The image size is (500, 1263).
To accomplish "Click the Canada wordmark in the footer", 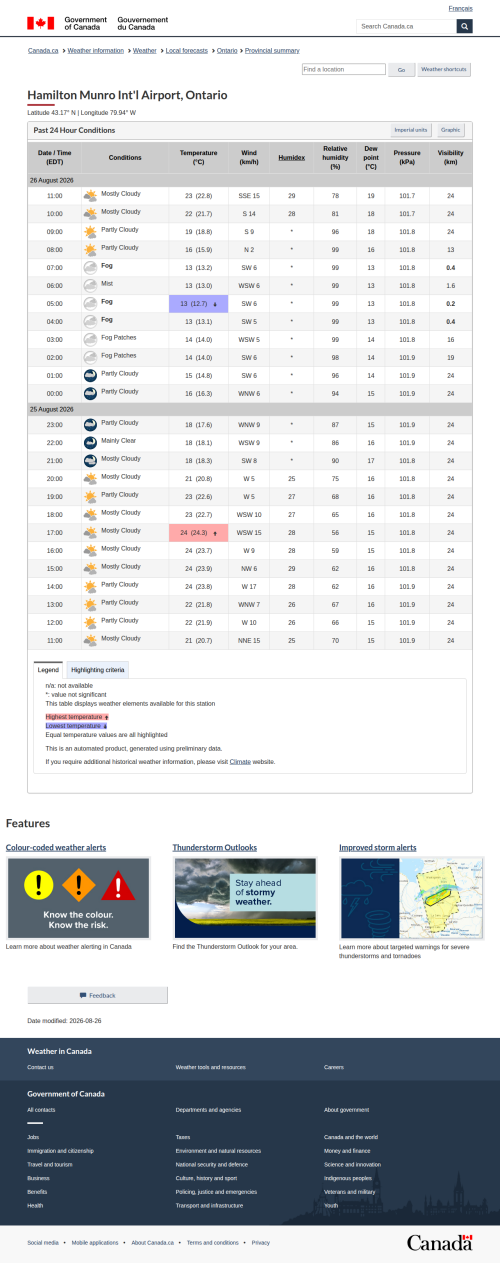I will coord(439,1242).
